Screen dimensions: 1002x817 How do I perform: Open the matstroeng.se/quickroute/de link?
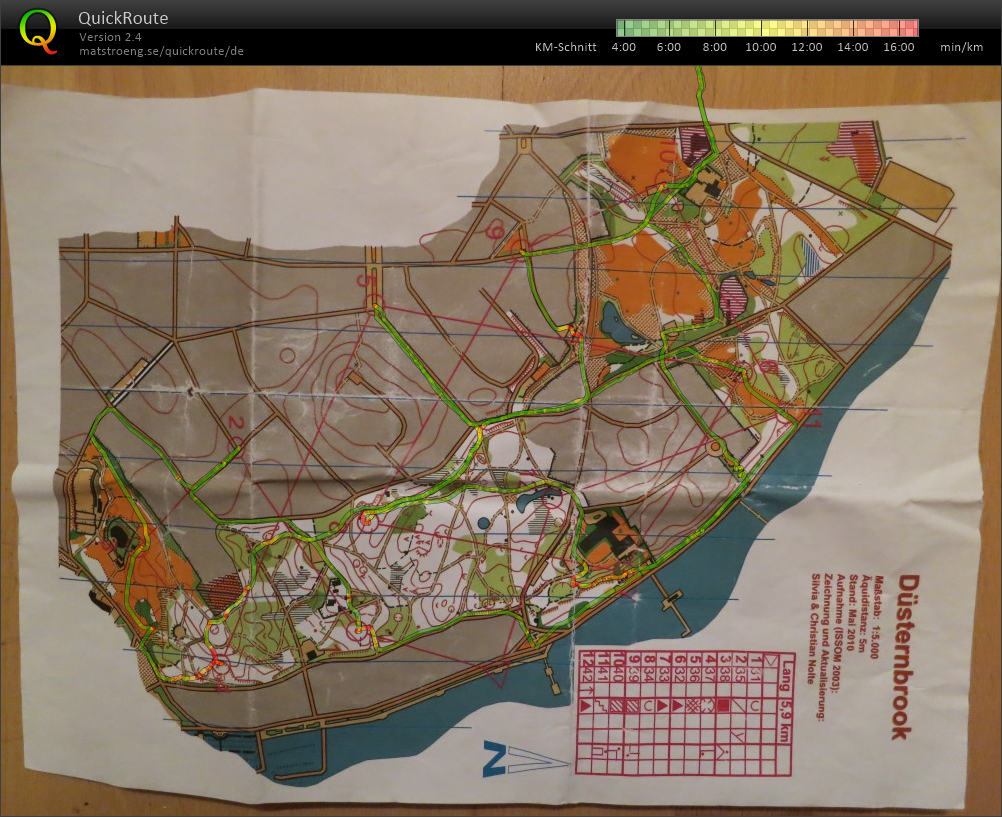coord(161,51)
